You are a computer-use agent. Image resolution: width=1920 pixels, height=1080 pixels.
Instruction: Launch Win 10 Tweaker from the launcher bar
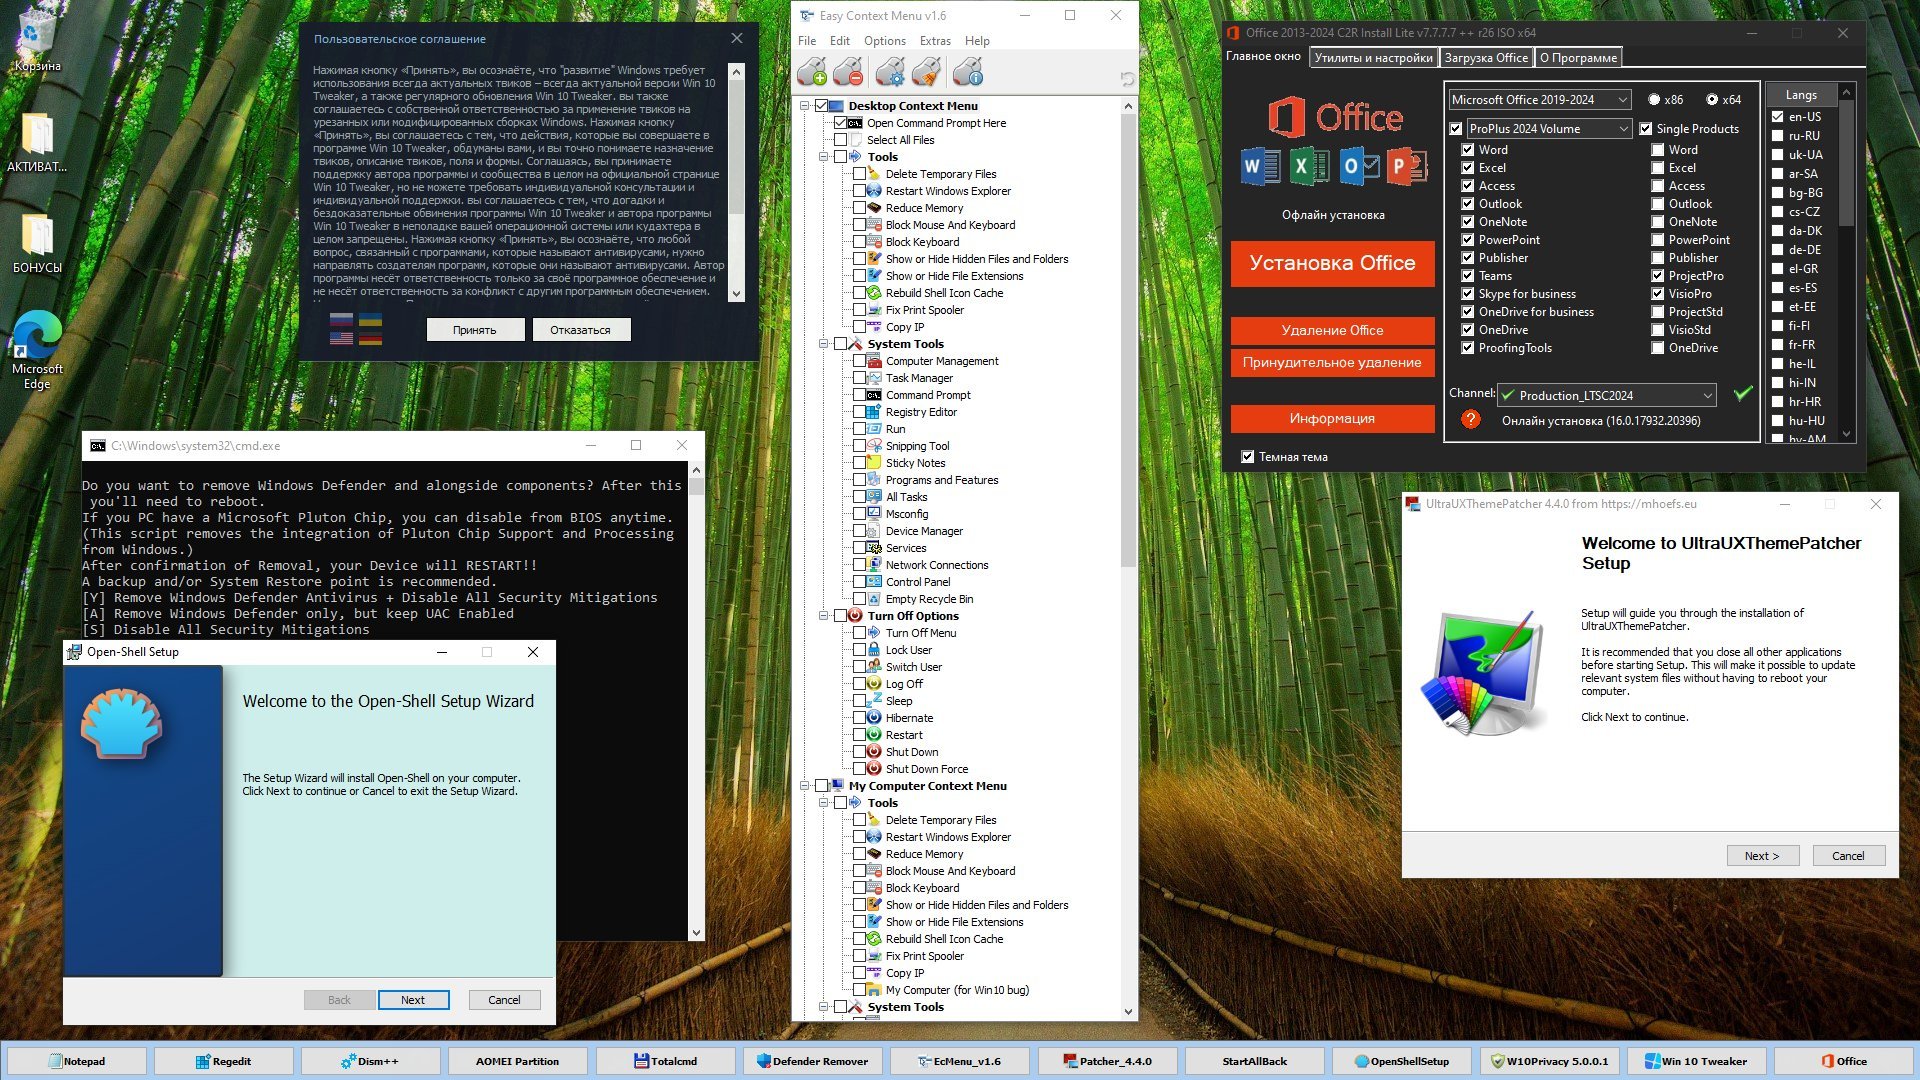coord(1696,1061)
